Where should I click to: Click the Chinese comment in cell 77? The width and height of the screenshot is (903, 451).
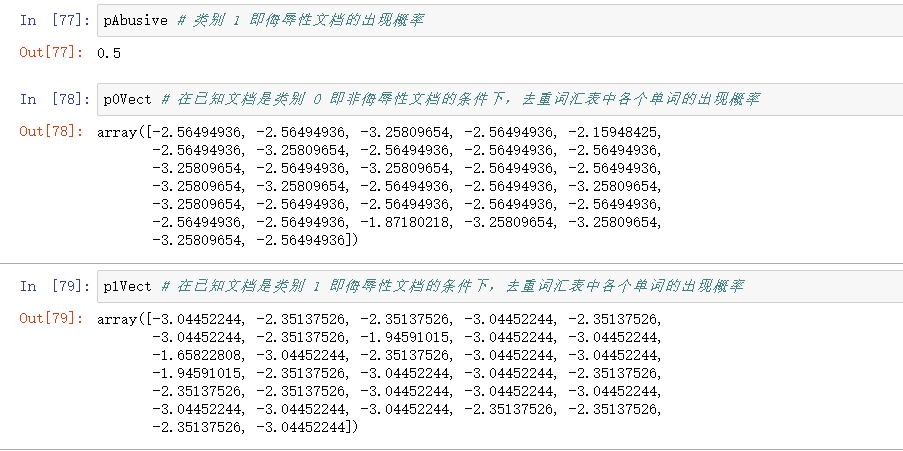click(x=301, y=21)
